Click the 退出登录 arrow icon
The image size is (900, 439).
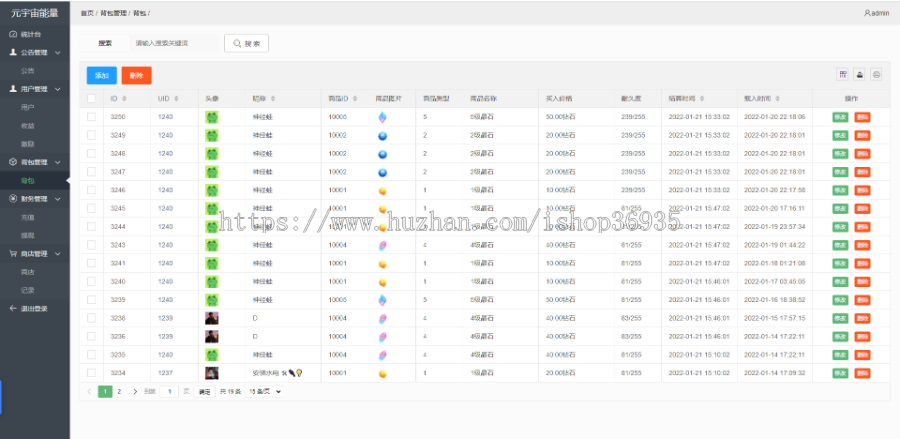tap(13, 308)
